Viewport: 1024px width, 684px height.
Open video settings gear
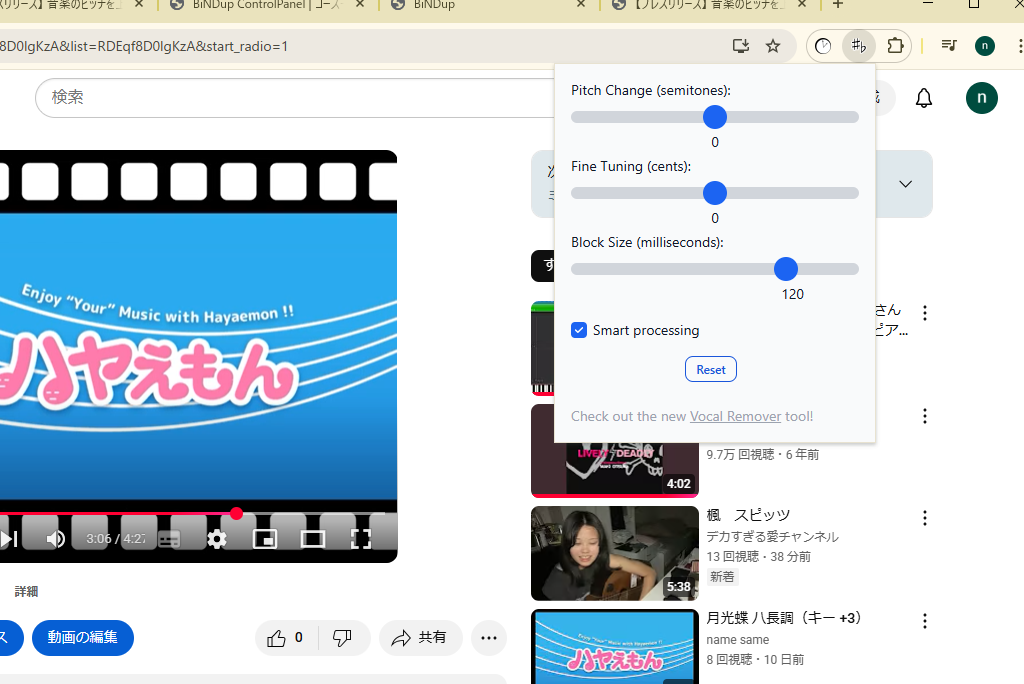tap(217, 539)
